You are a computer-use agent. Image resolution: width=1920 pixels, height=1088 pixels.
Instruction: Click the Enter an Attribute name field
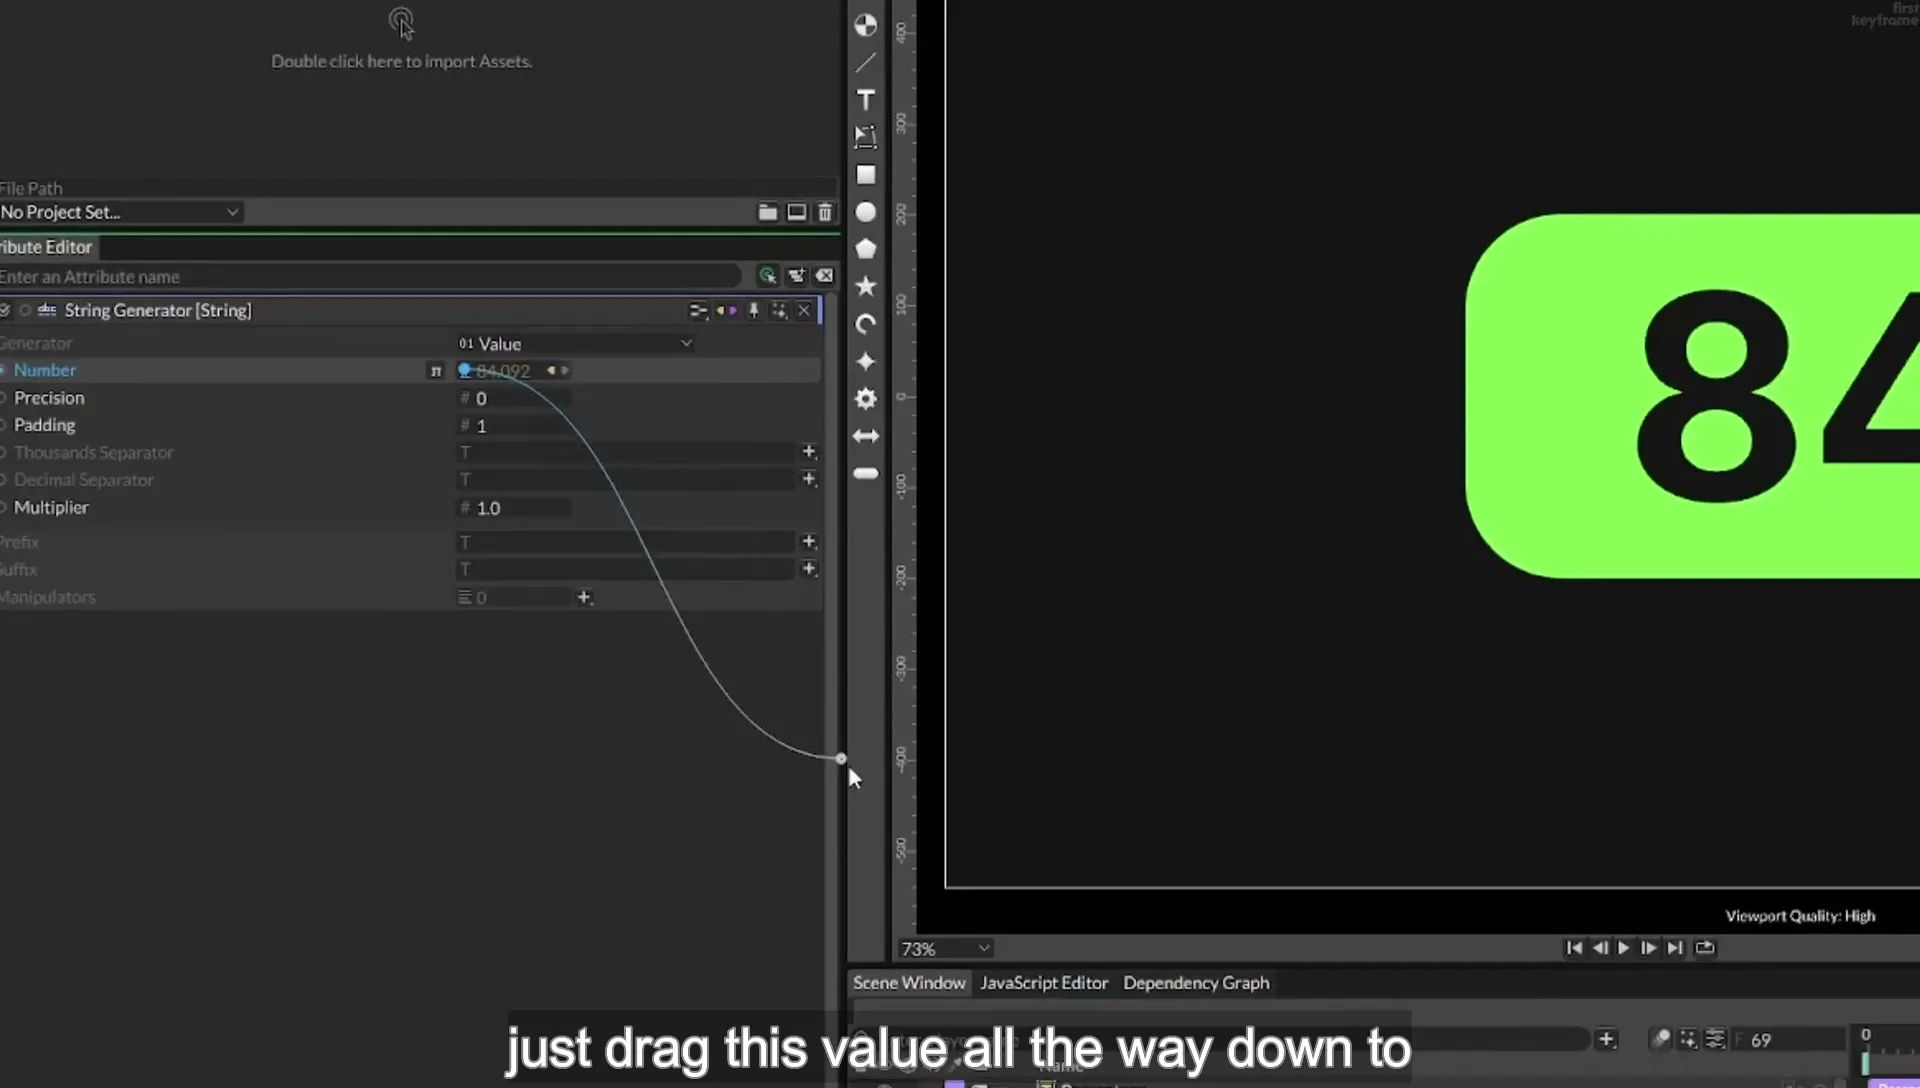[x=370, y=277]
